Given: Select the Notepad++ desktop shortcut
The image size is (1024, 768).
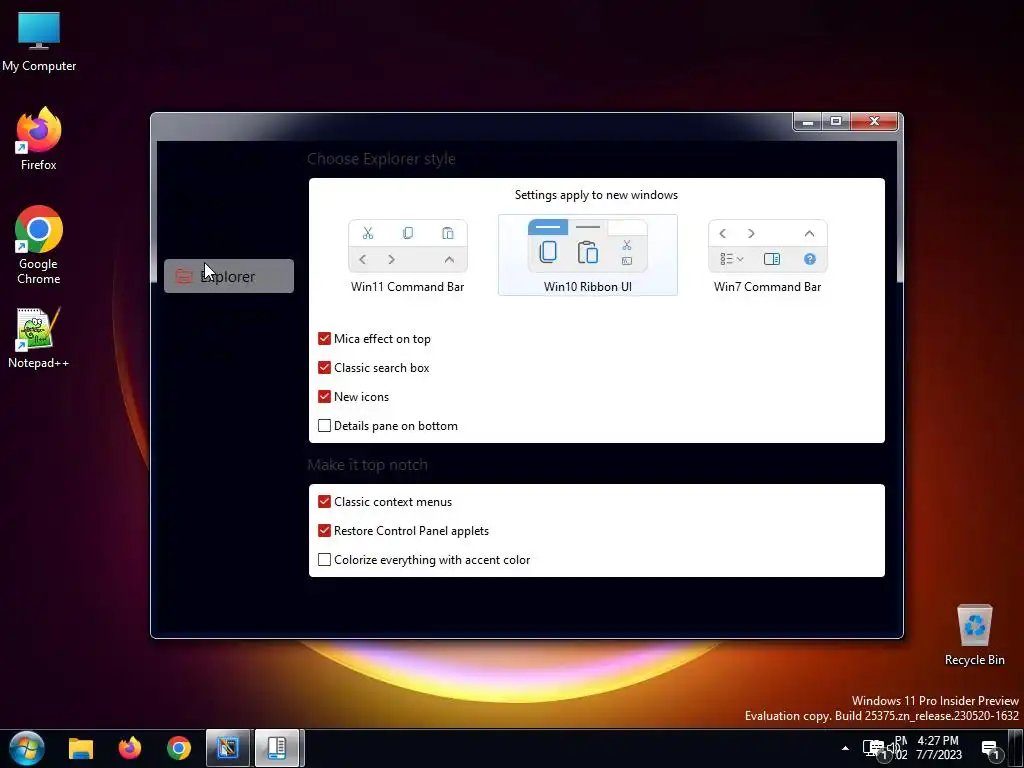Looking at the screenshot, I should tap(39, 338).
